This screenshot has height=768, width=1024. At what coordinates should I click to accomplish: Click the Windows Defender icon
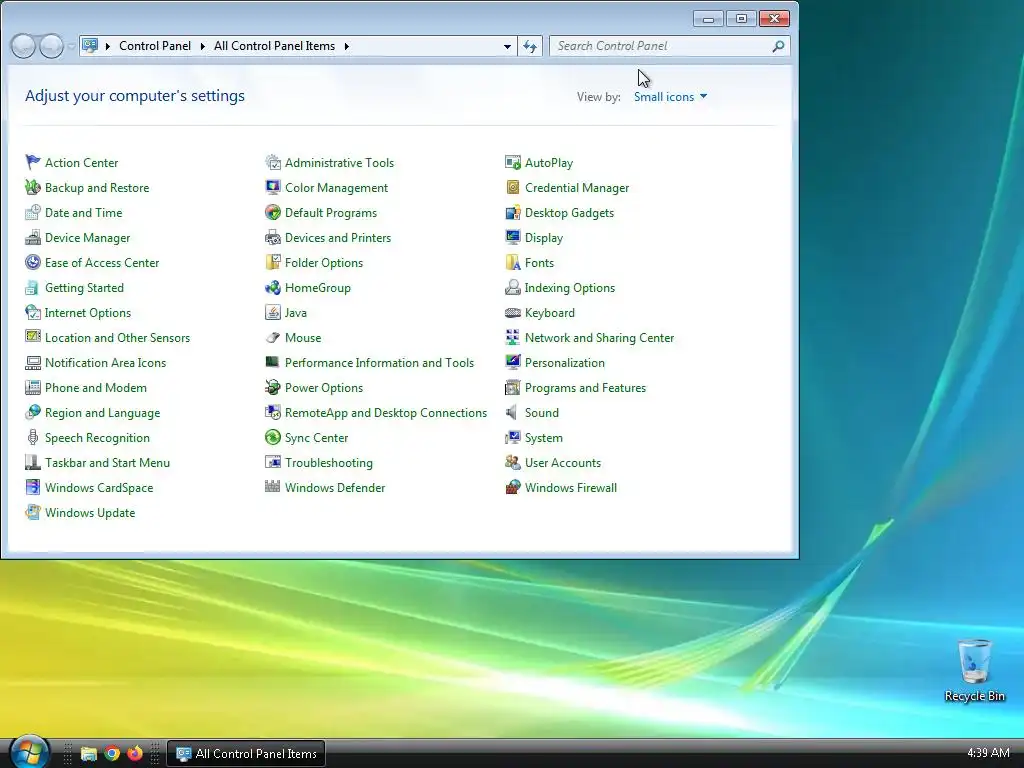pos(273,487)
